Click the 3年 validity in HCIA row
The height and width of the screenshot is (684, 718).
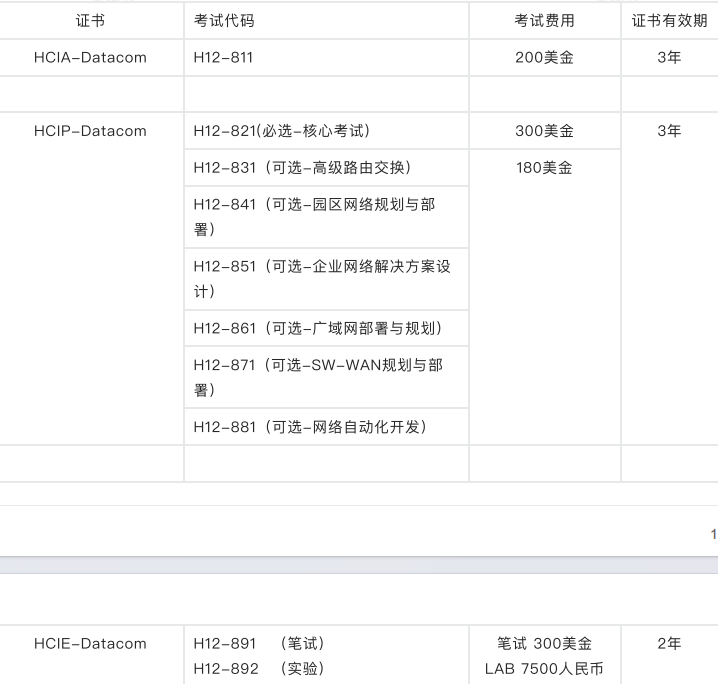(669, 58)
